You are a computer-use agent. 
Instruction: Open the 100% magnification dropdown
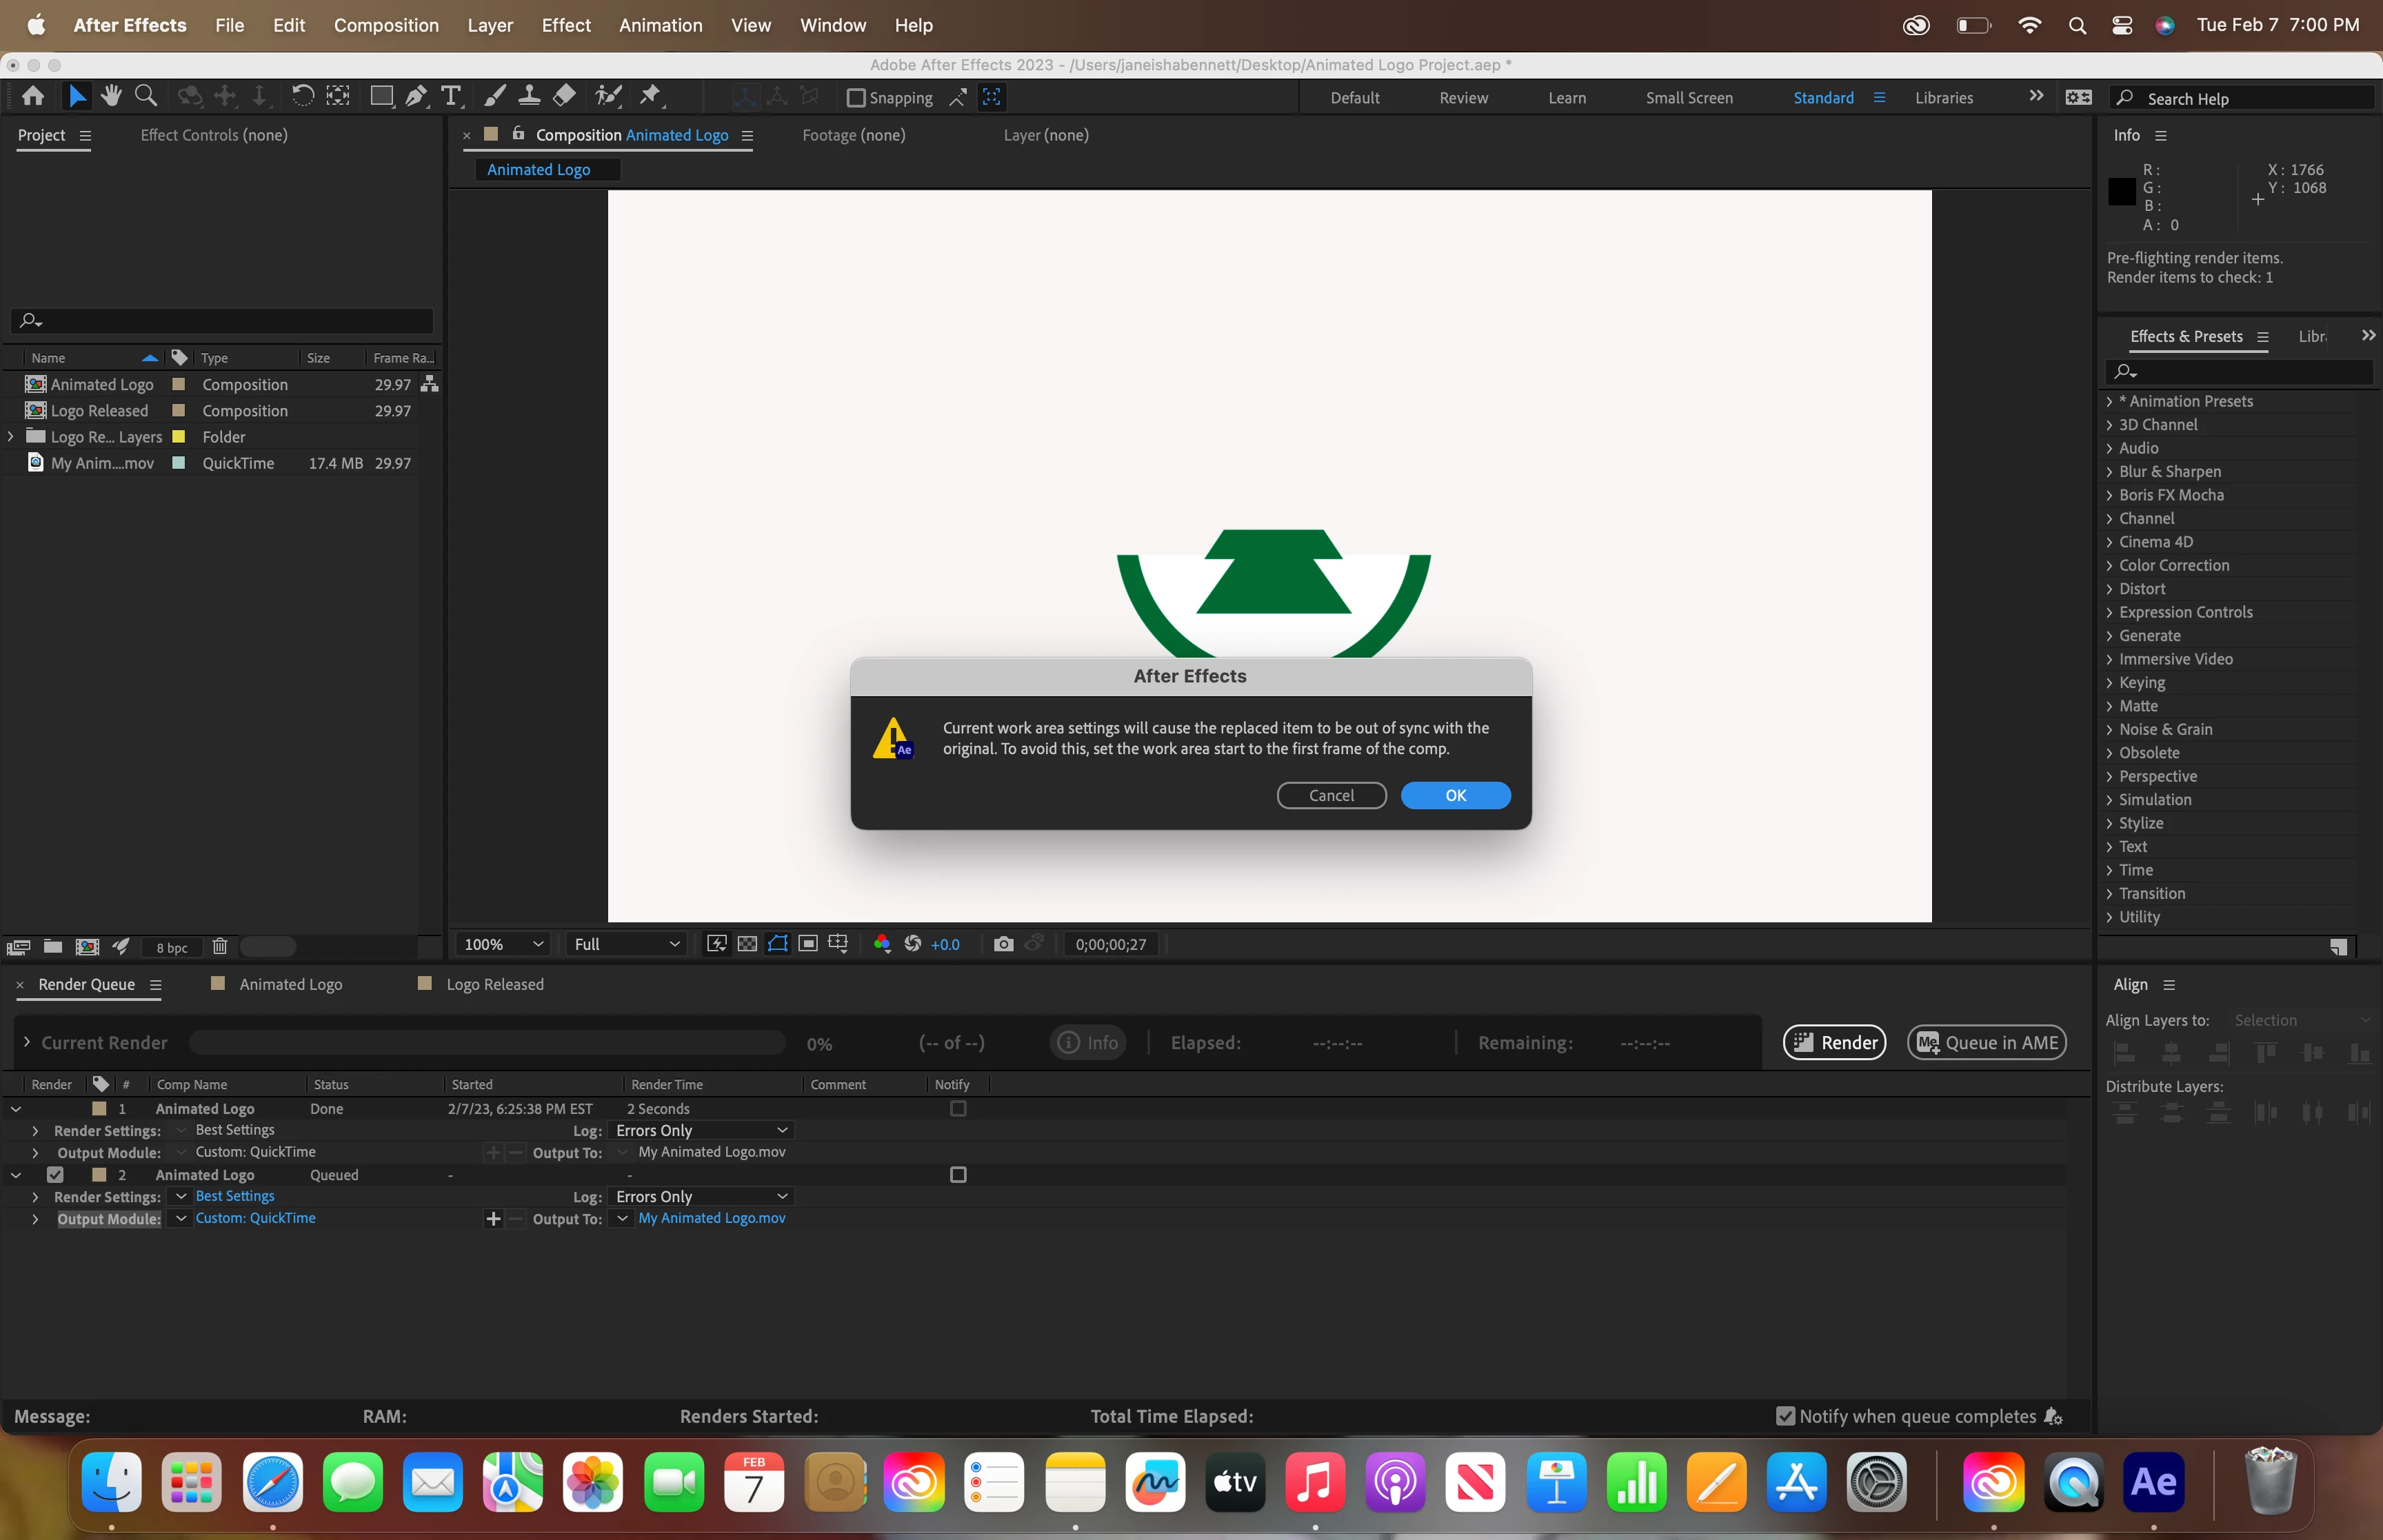503,944
